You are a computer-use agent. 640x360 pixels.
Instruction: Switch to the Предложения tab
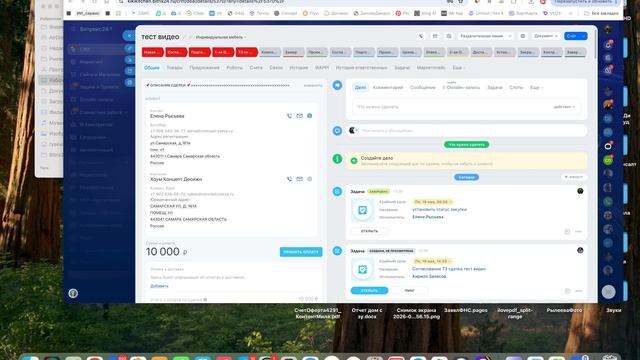click(204, 68)
